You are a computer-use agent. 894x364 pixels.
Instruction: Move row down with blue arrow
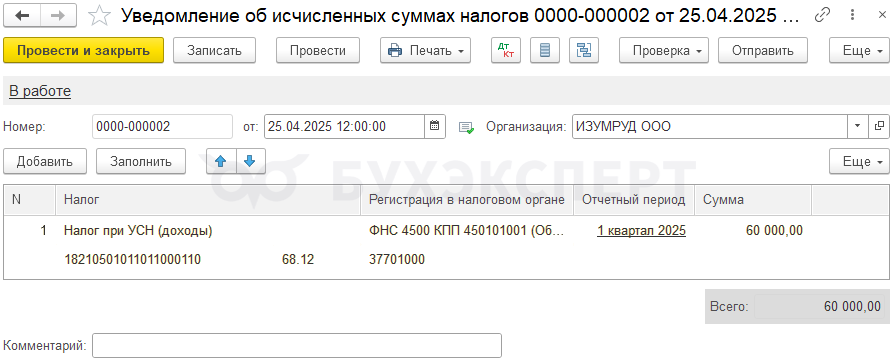point(250,161)
